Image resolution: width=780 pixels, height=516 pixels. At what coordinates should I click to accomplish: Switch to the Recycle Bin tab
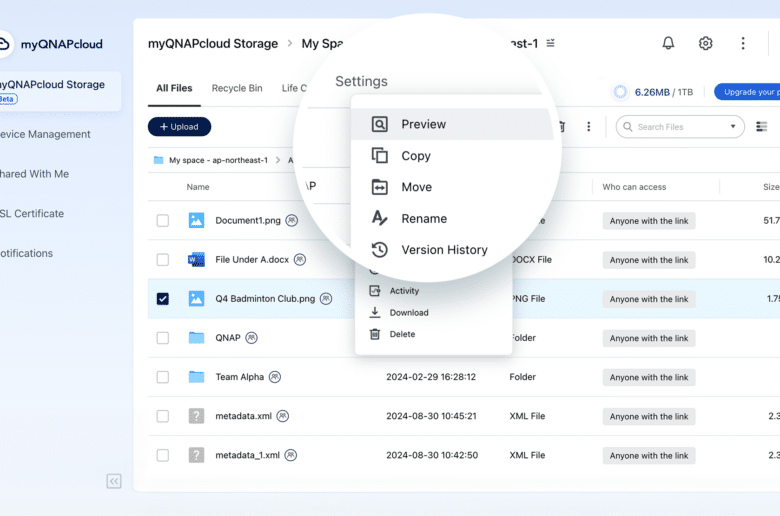click(237, 88)
